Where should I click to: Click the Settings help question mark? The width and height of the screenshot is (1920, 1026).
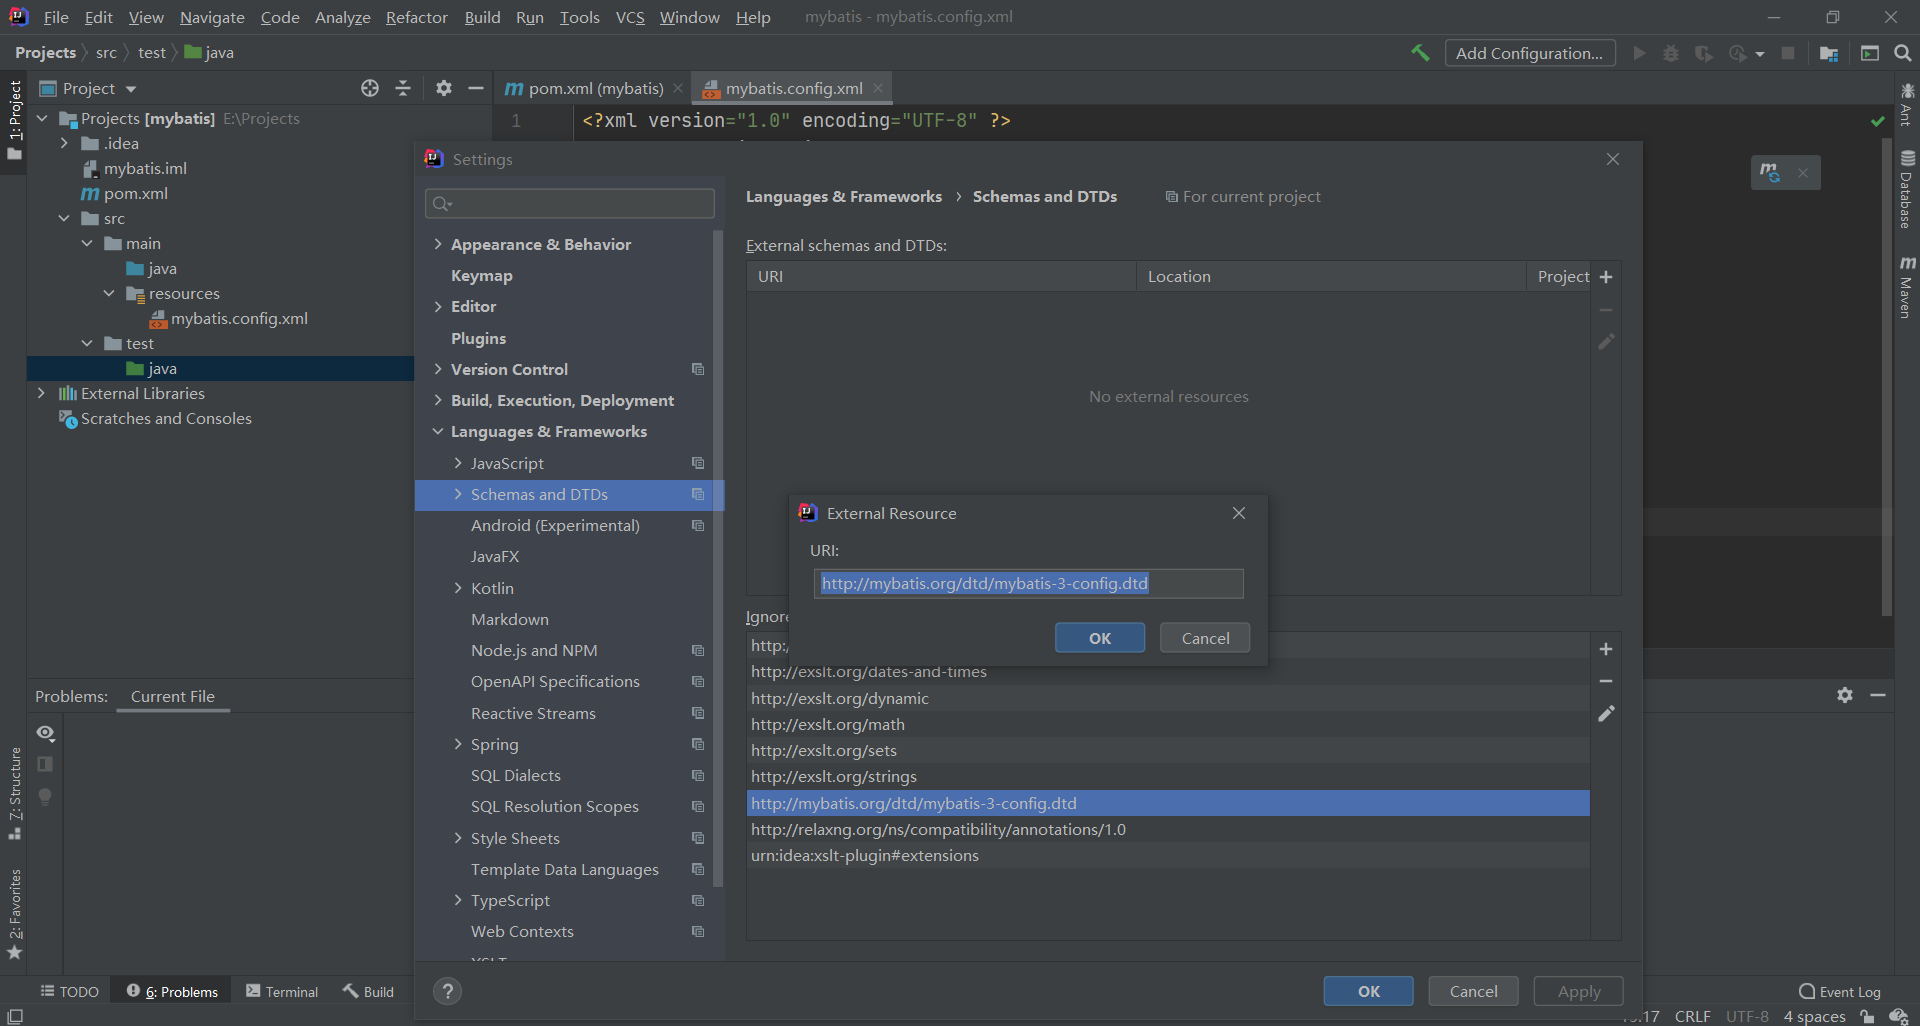tap(447, 991)
